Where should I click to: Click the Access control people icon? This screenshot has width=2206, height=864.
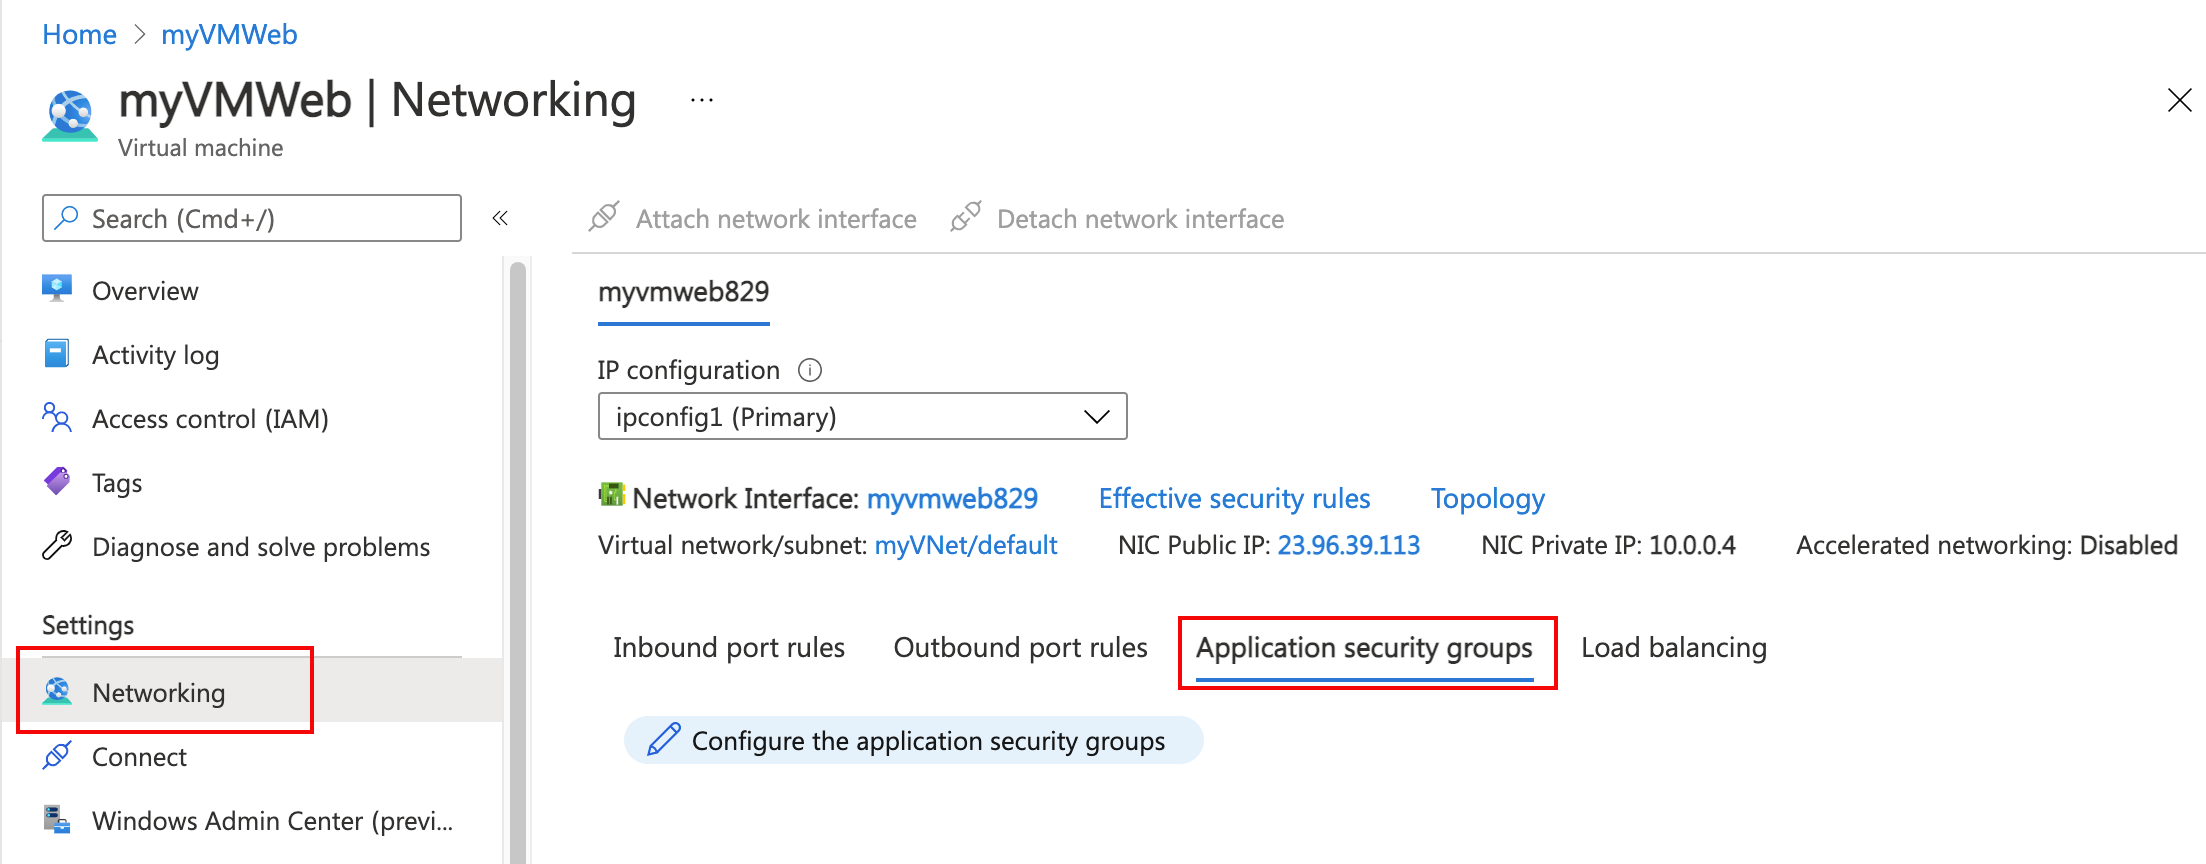point(57,417)
